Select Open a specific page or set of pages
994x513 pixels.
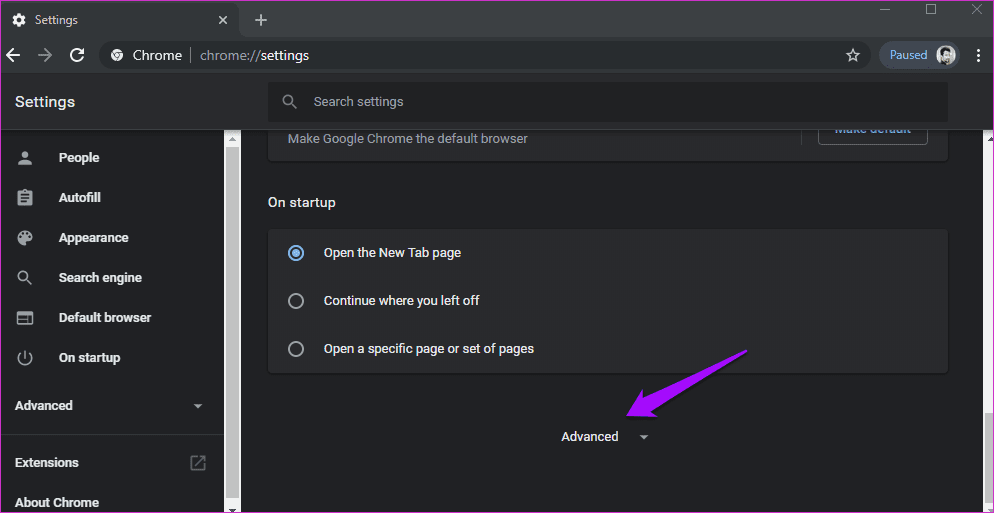click(x=296, y=349)
